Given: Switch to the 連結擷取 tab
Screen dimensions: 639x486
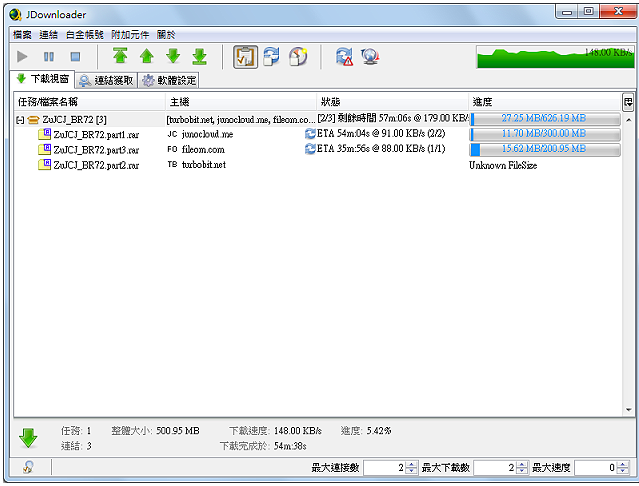Looking at the screenshot, I should coord(107,81).
